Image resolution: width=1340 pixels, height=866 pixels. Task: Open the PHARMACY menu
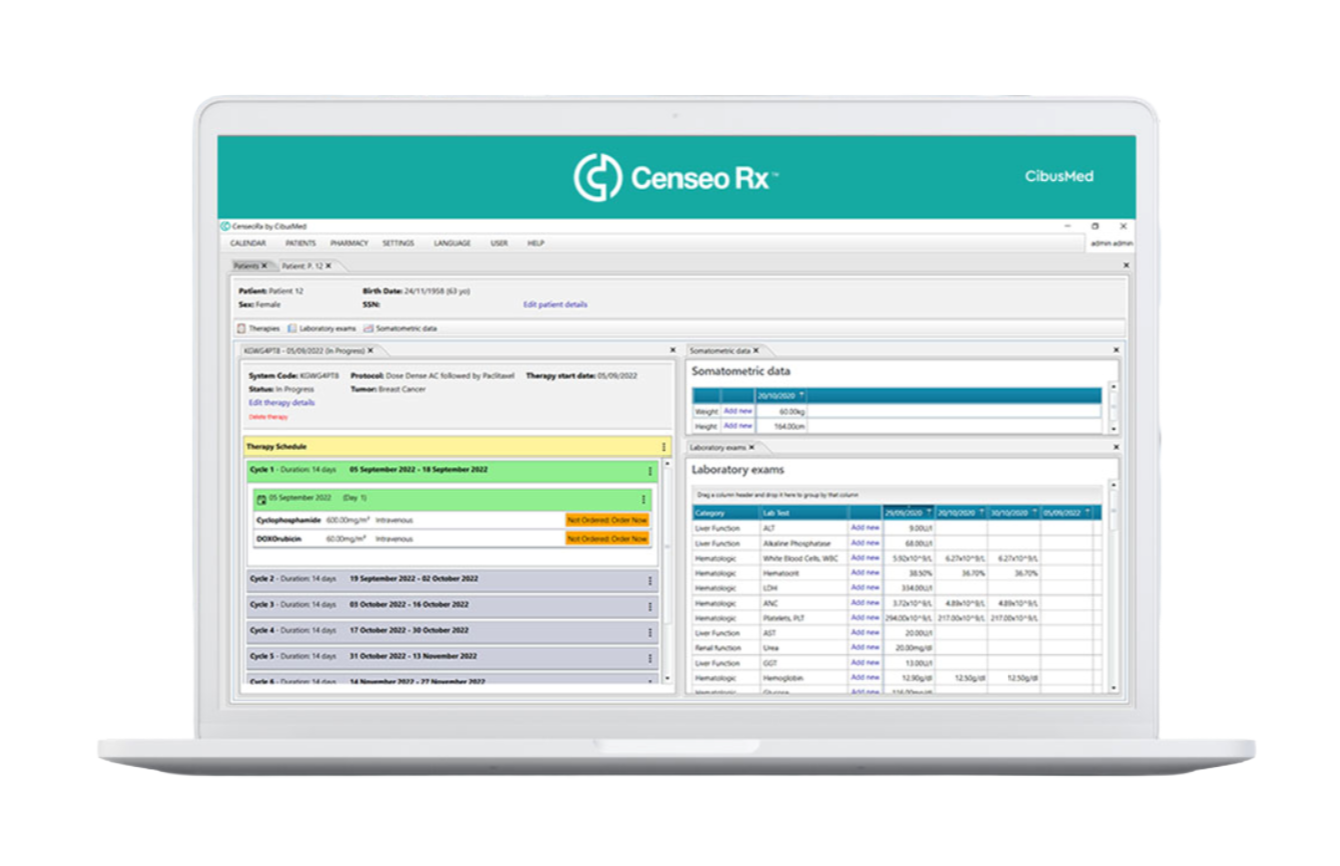(349, 243)
